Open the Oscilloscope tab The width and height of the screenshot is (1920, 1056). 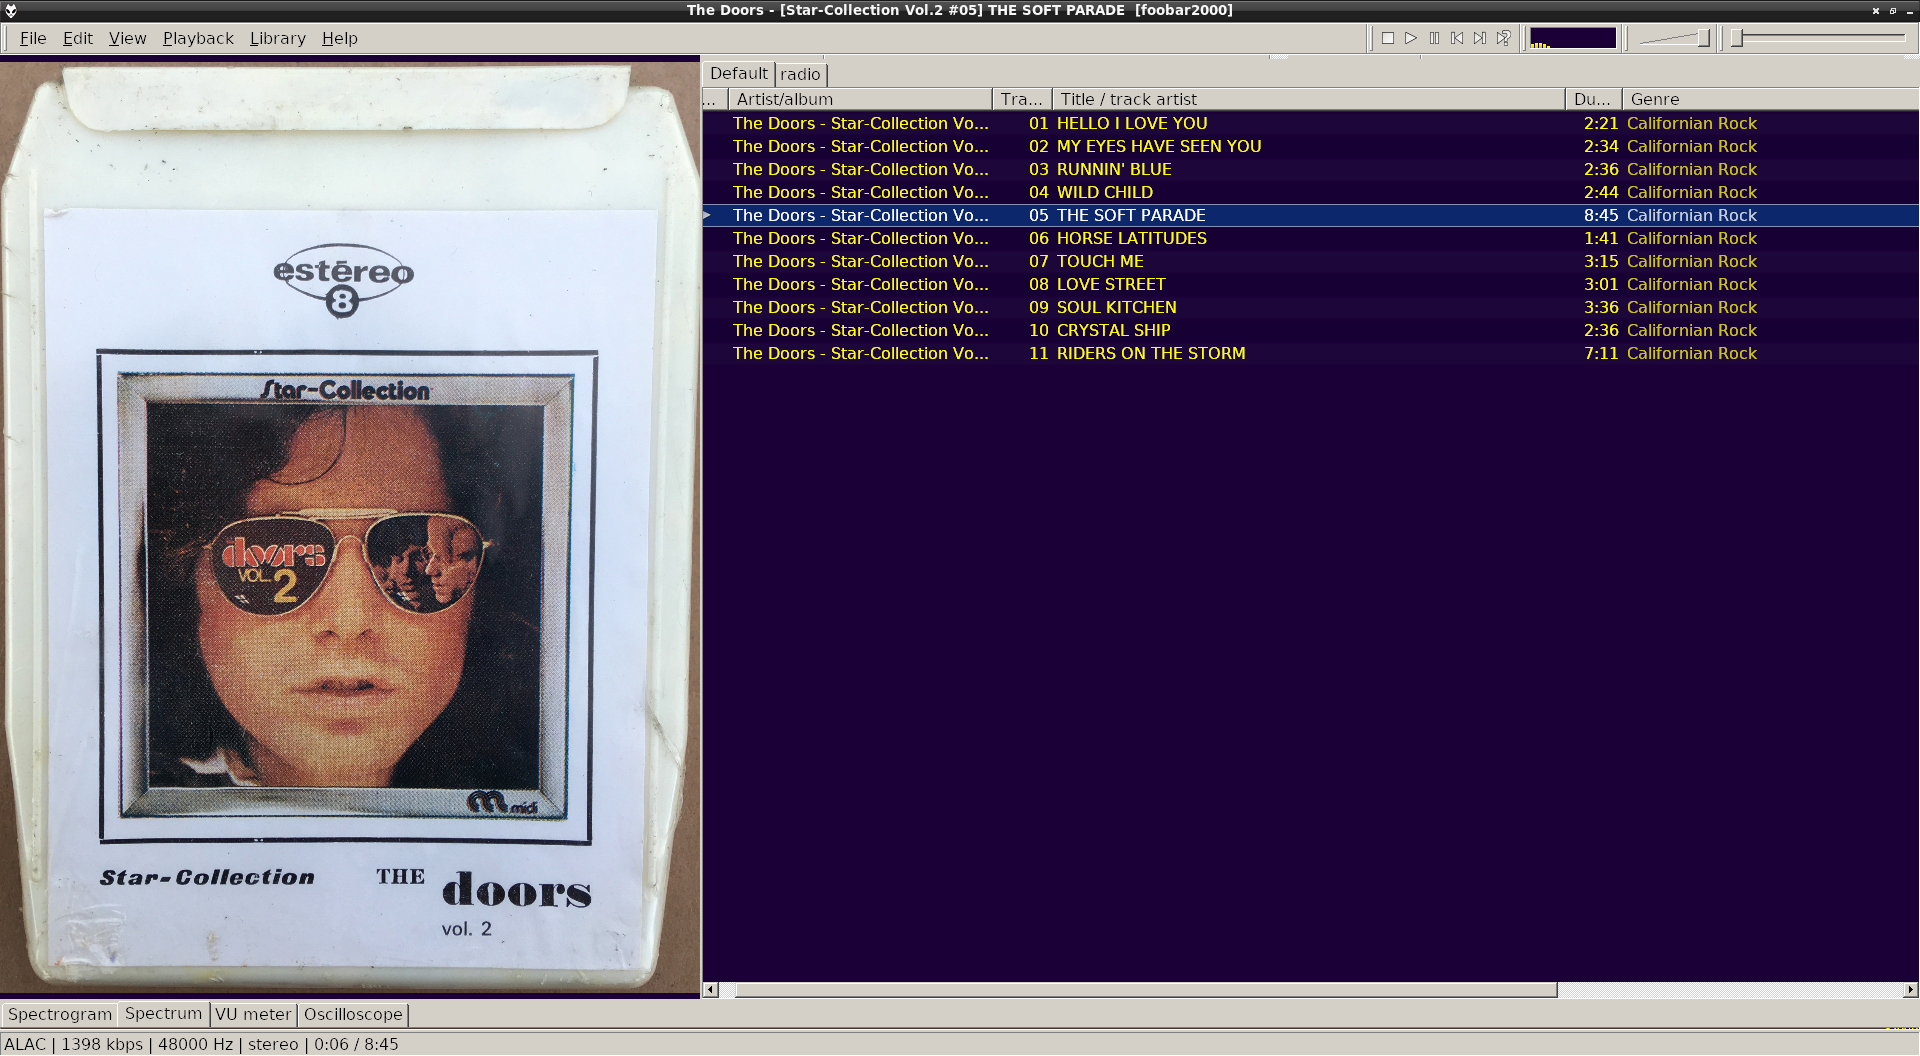coord(353,1014)
